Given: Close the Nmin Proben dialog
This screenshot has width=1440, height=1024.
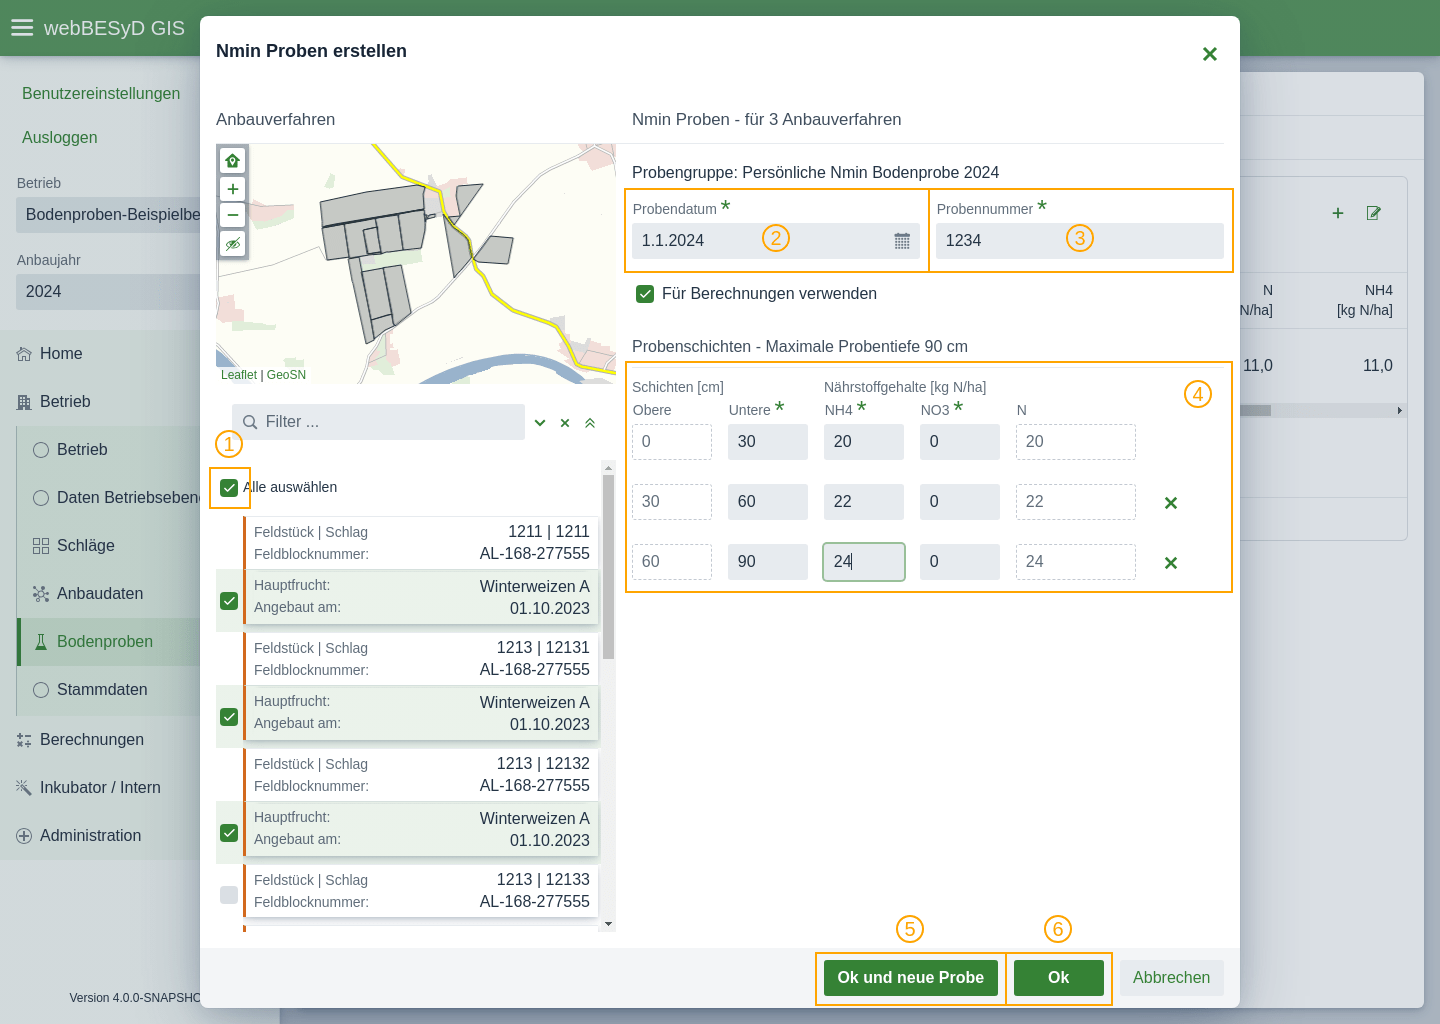Looking at the screenshot, I should pyautogui.click(x=1209, y=54).
